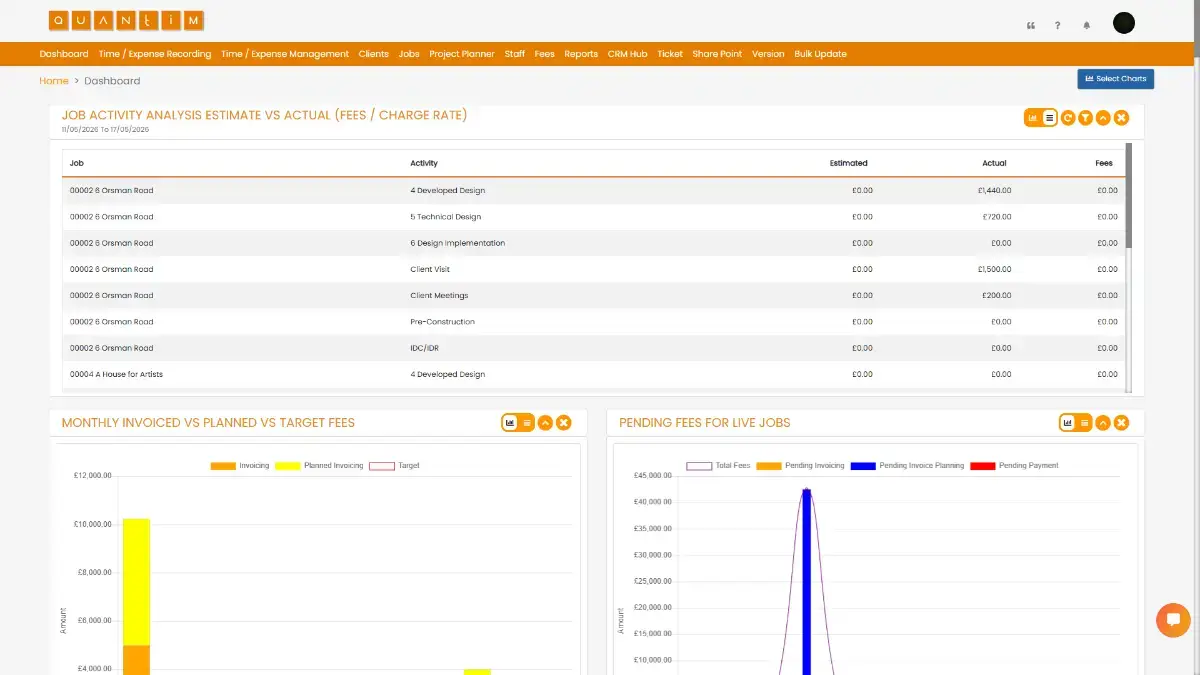Remove the Pending Fees for Live Jobs panel
Image resolution: width=1200 pixels, height=675 pixels.
[x=1121, y=423]
